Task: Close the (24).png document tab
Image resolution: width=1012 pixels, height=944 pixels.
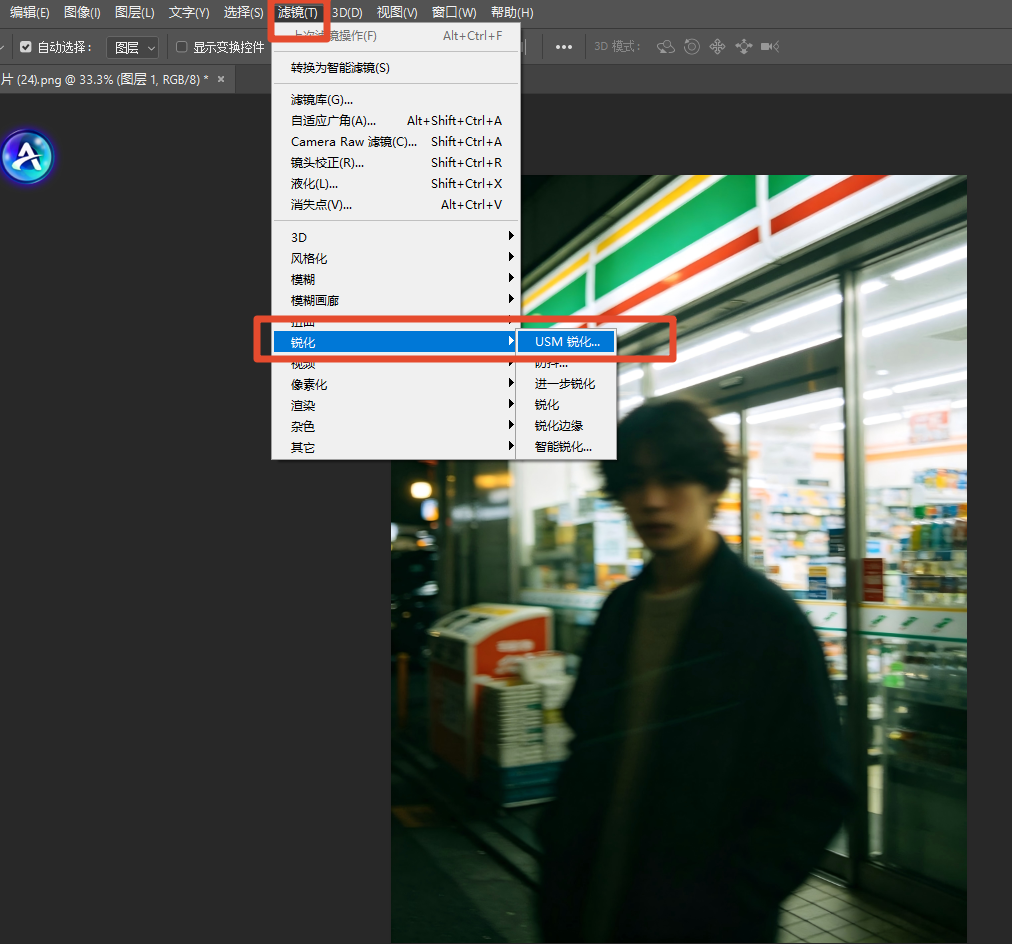Action: [221, 79]
